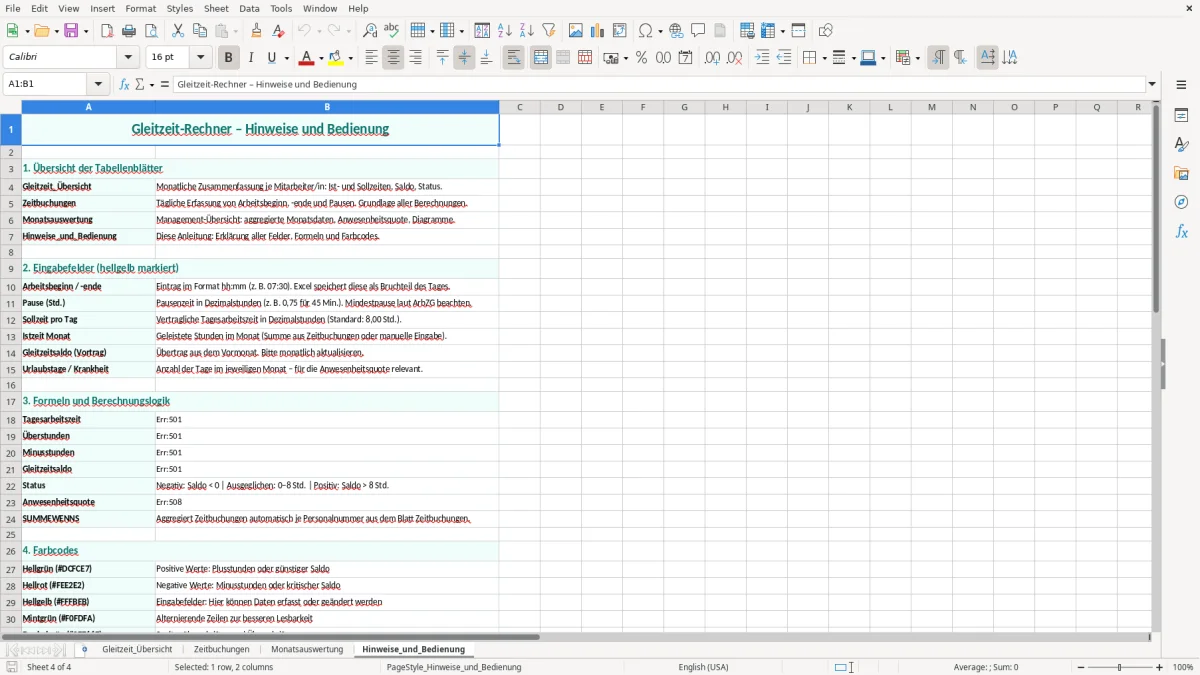The width and height of the screenshot is (1200, 675).
Task: Open the font size 16 pt dropdown
Action: click(x=201, y=58)
